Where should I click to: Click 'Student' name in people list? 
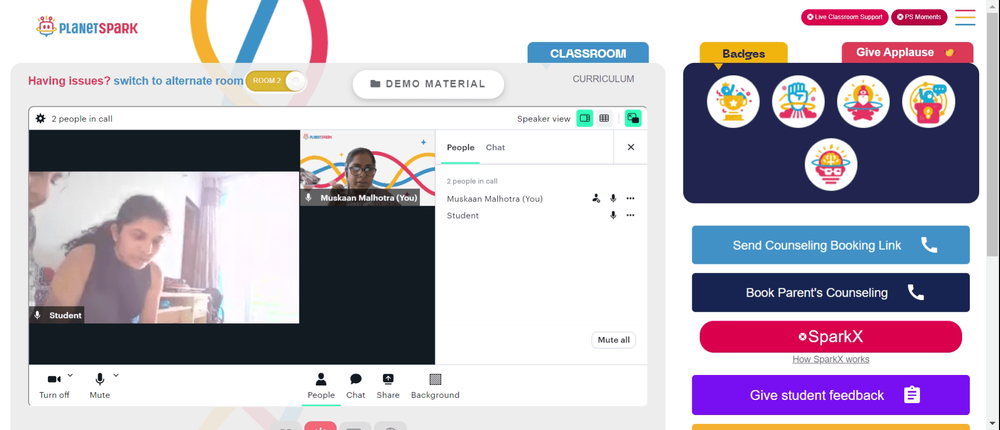[462, 216]
